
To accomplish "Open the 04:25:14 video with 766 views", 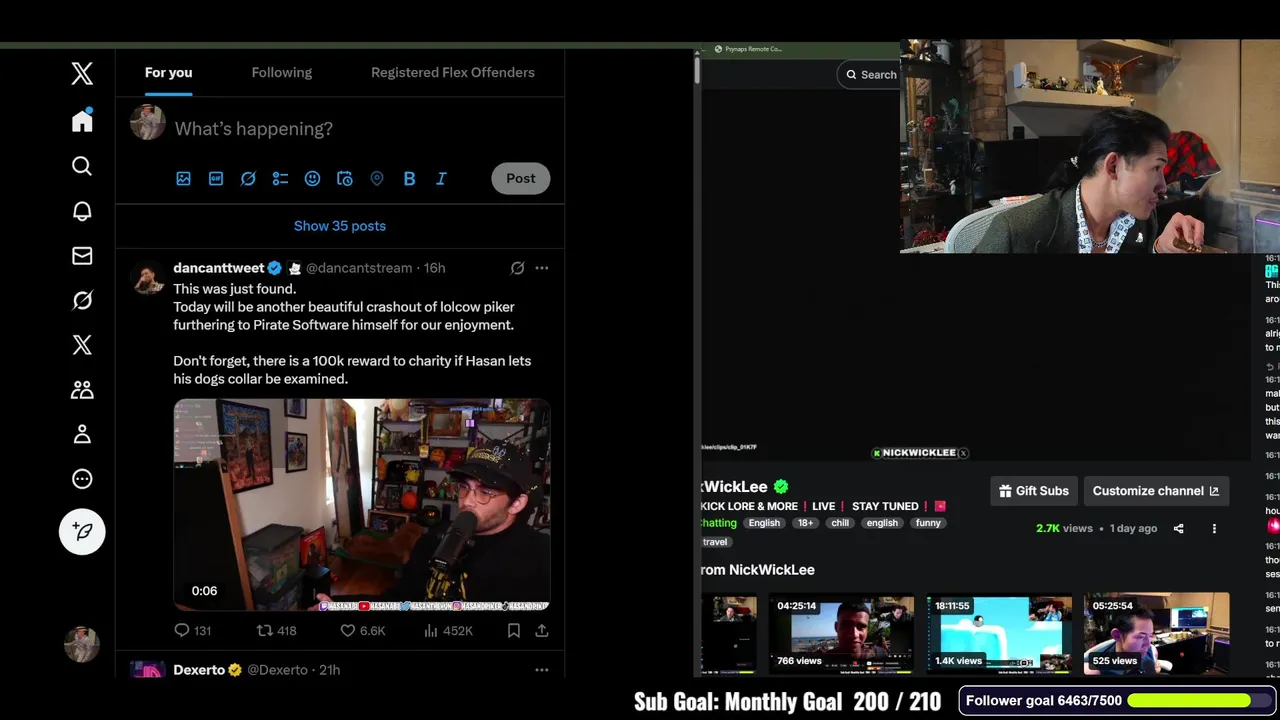I will 841,633.
